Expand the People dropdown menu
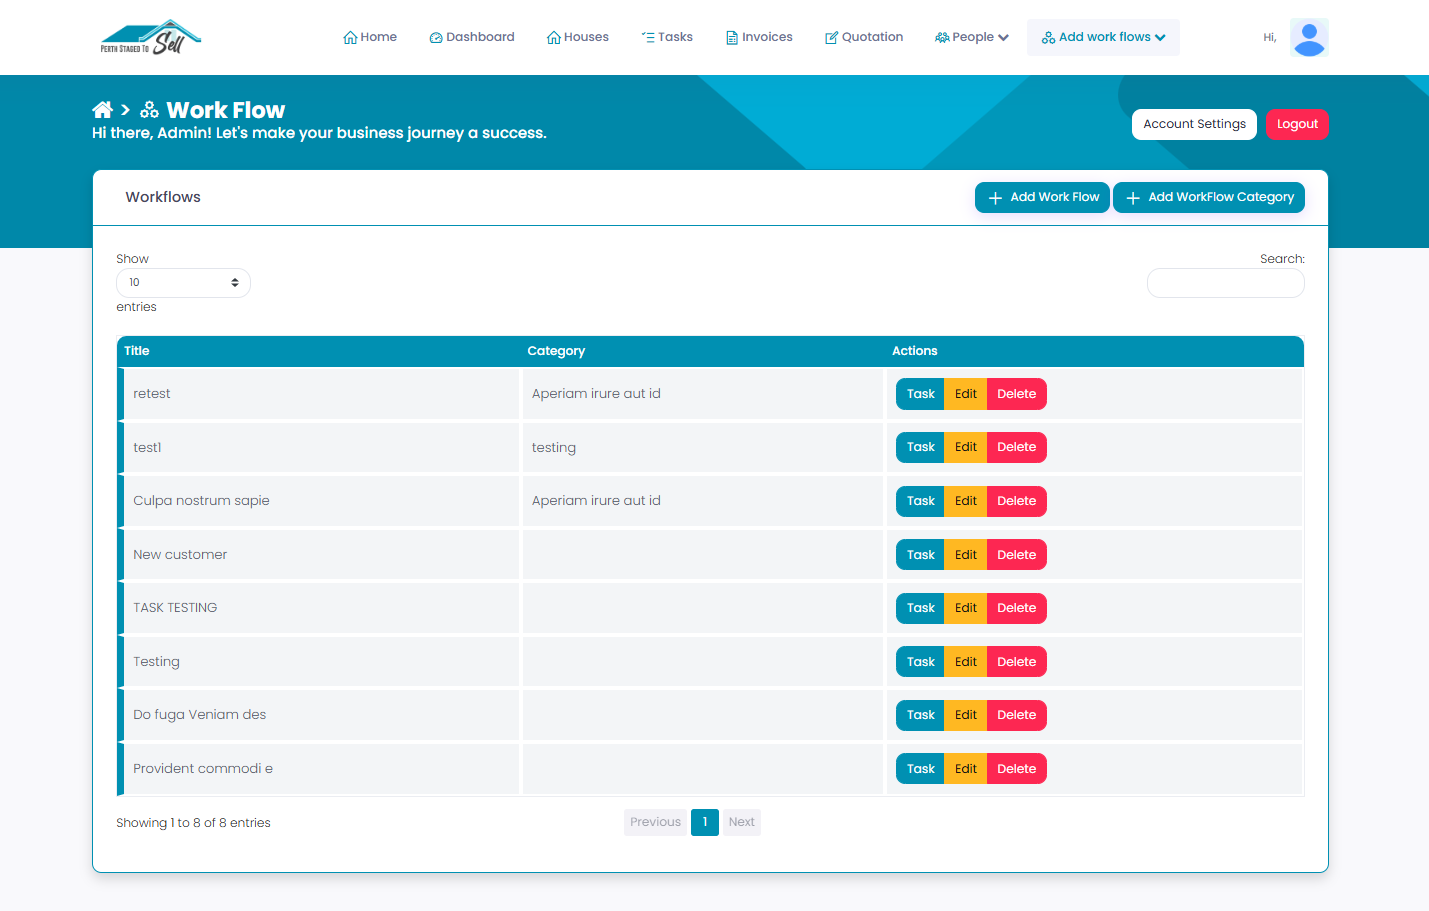Viewport: 1429px width, 911px height. [971, 37]
